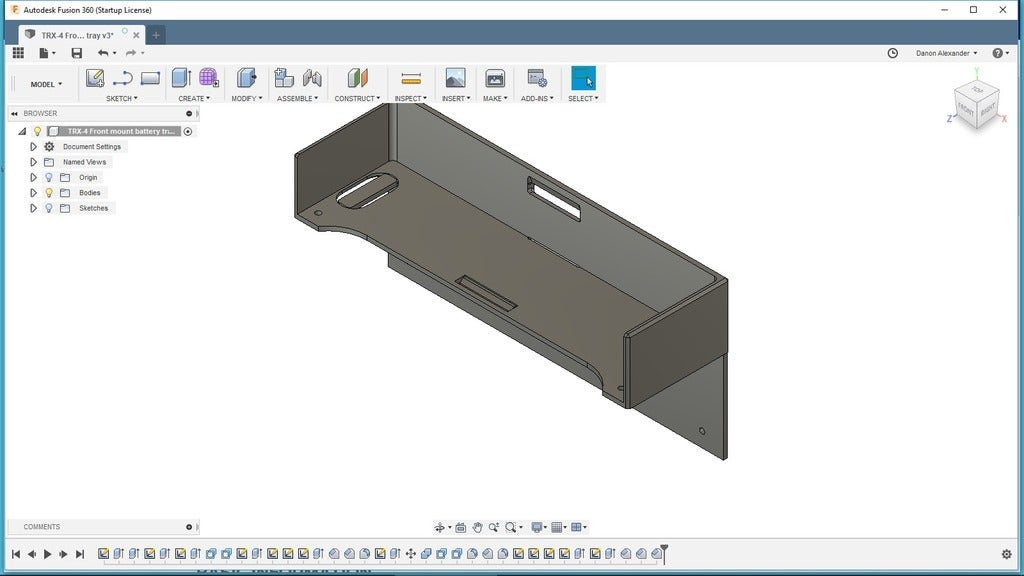
Task: Close the TRX-4 tray v3 tab
Action: coord(136,35)
